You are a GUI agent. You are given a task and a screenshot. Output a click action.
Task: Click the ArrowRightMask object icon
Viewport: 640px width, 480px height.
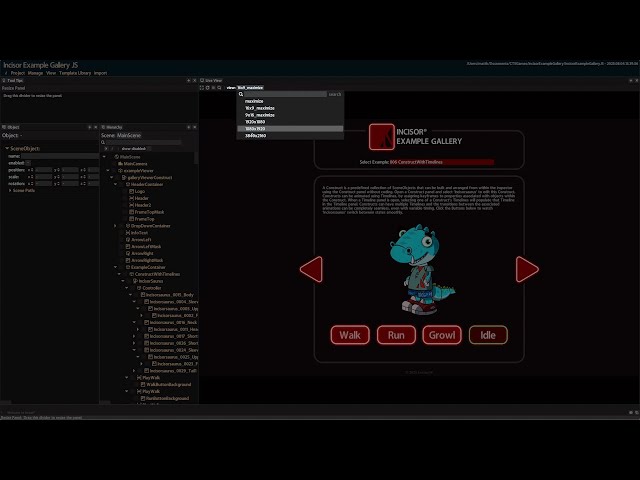(x=128, y=260)
